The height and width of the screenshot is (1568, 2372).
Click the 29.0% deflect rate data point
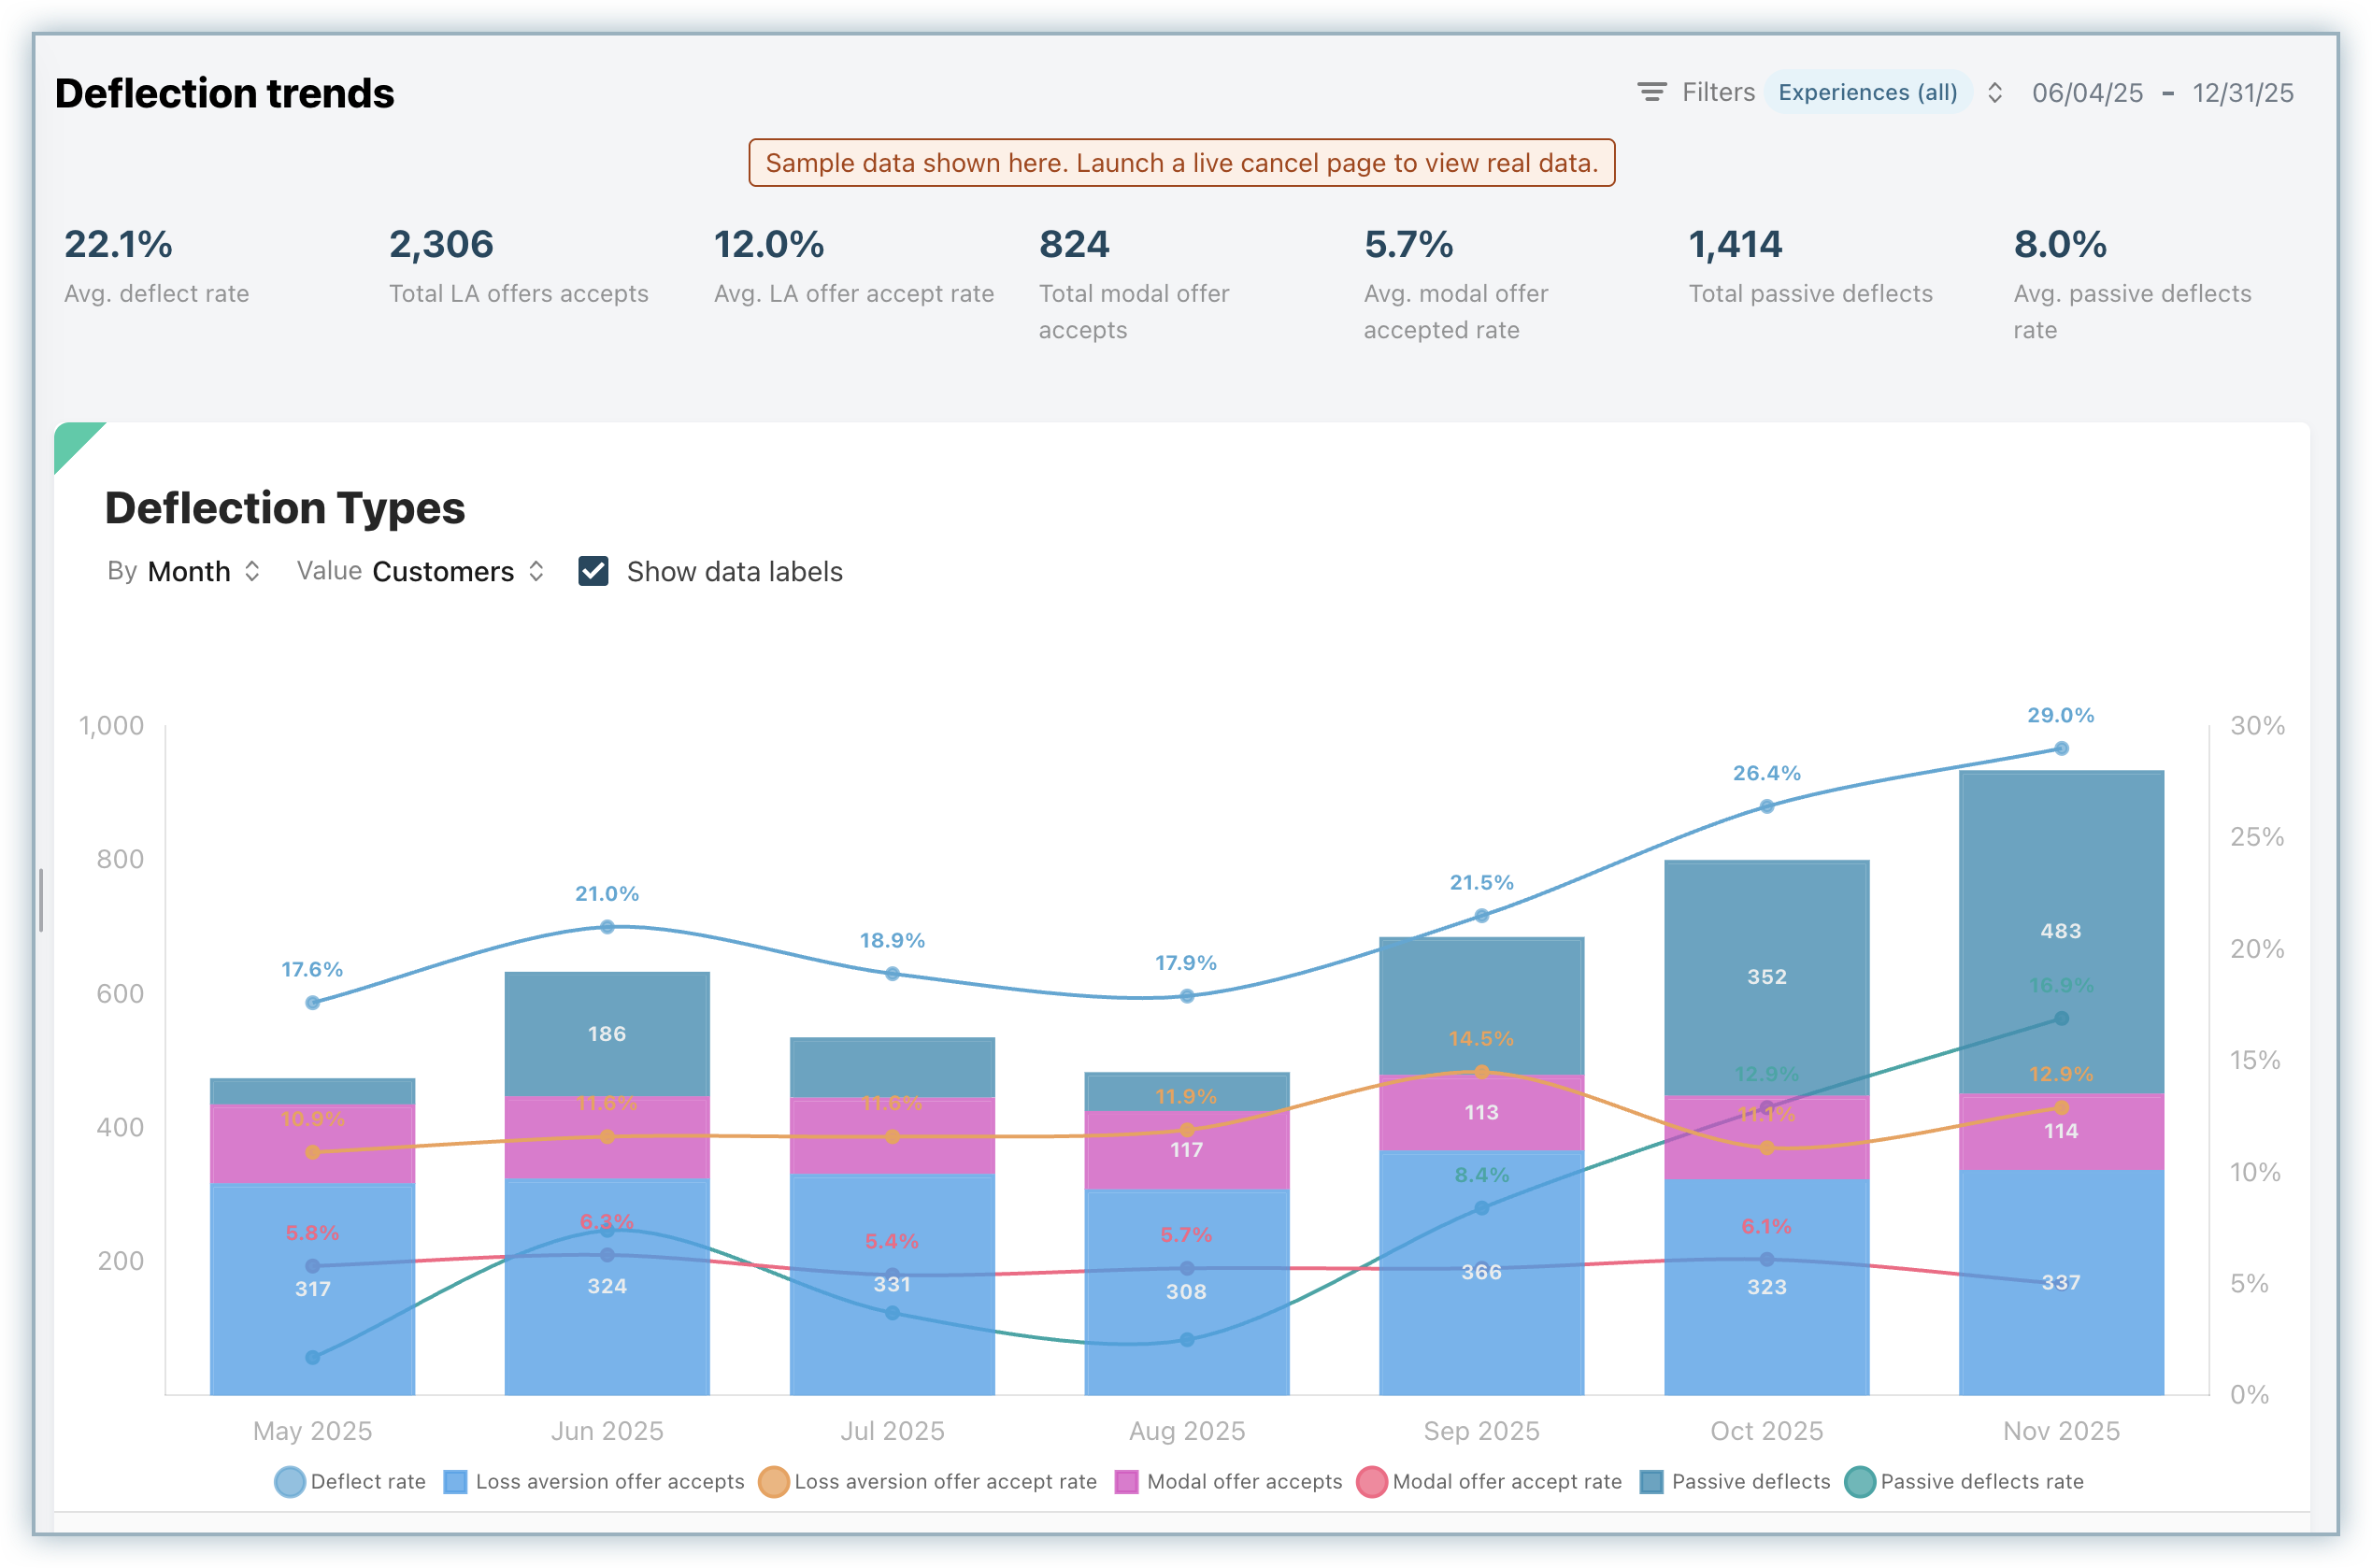[2061, 748]
